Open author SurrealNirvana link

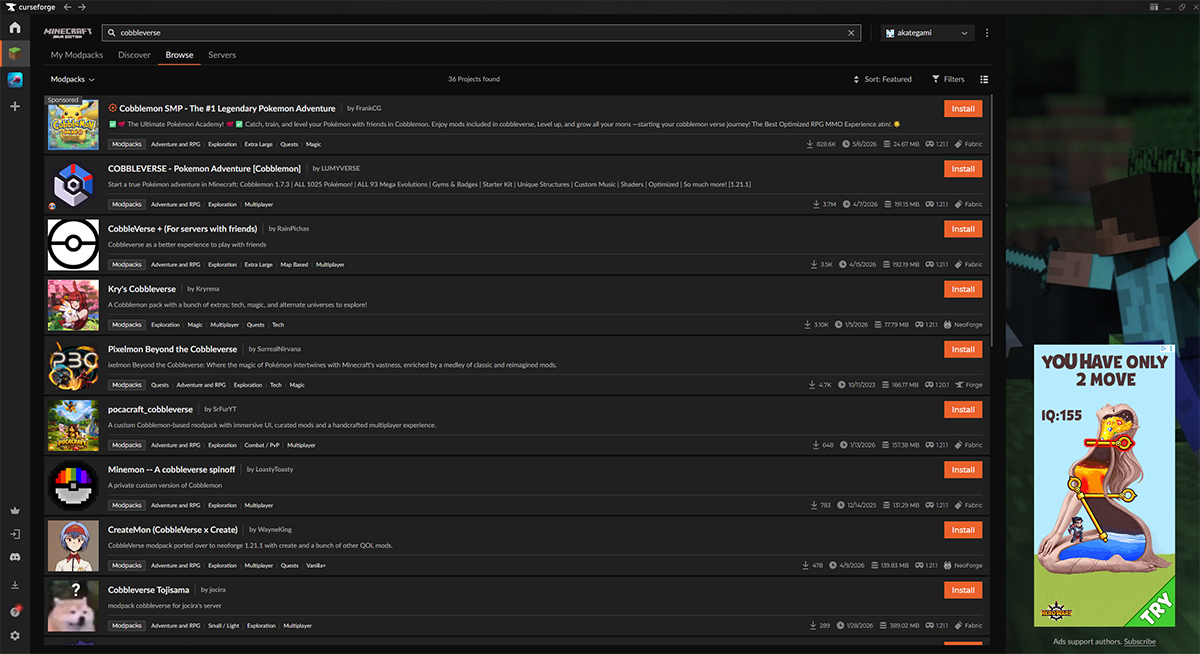pos(279,349)
